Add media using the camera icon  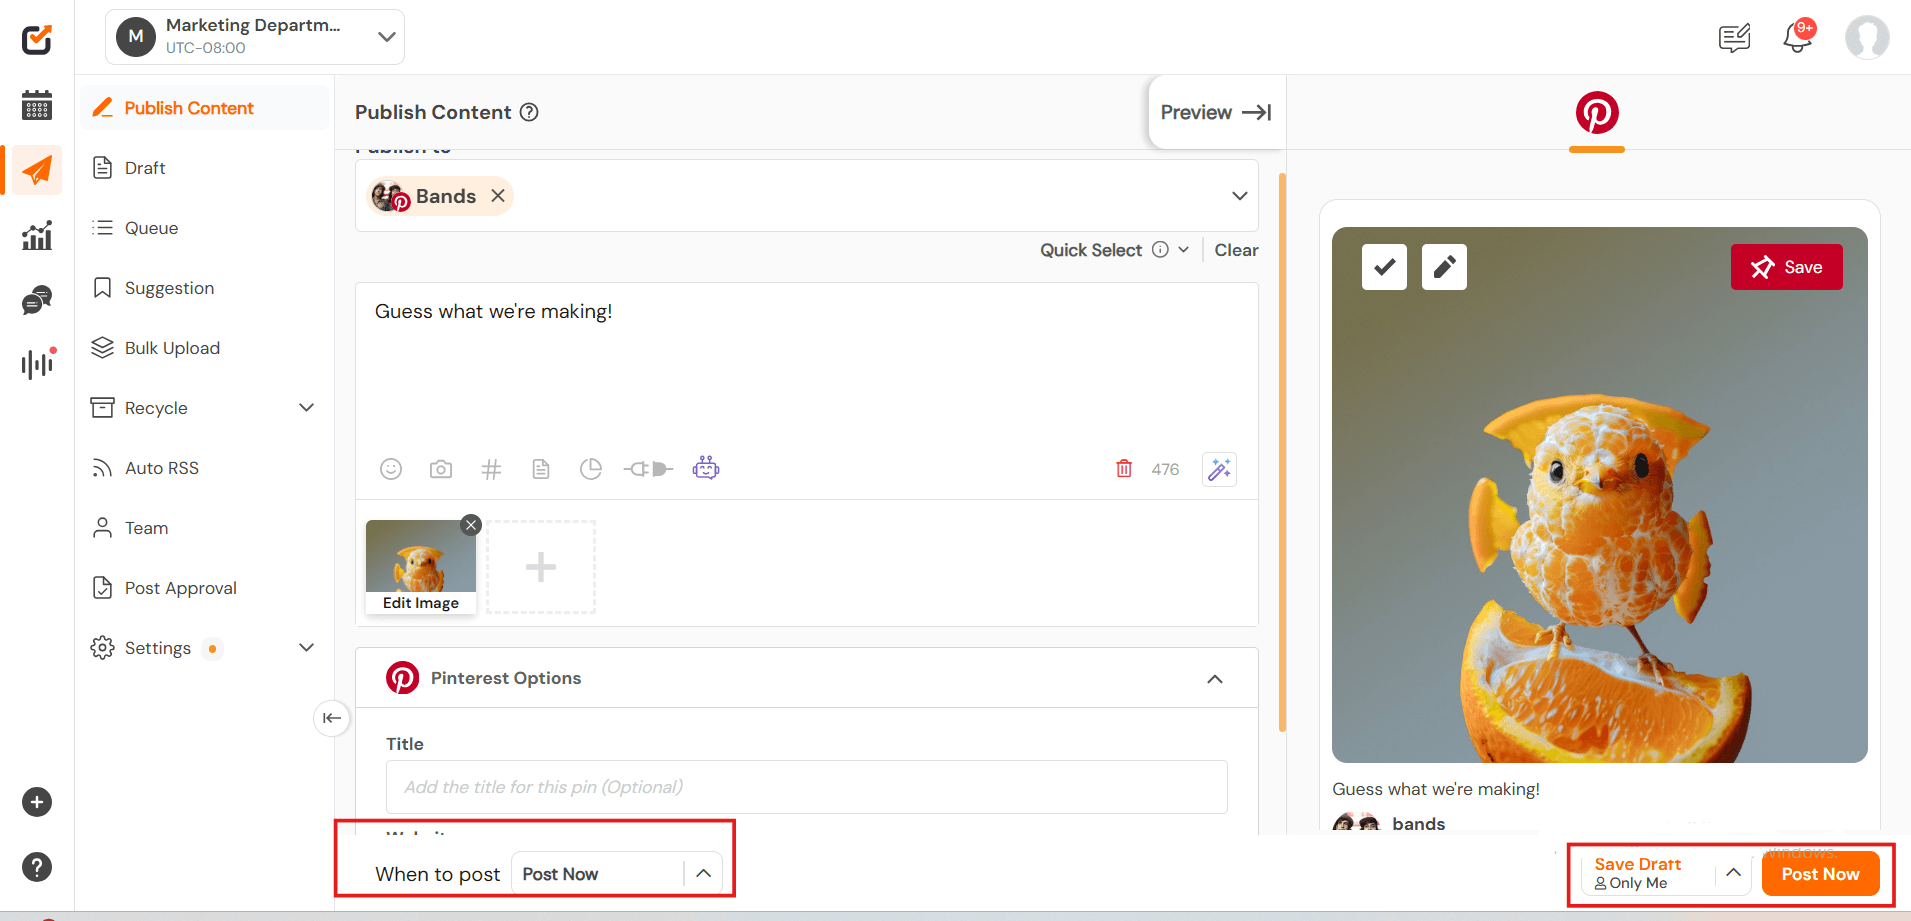click(x=441, y=469)
